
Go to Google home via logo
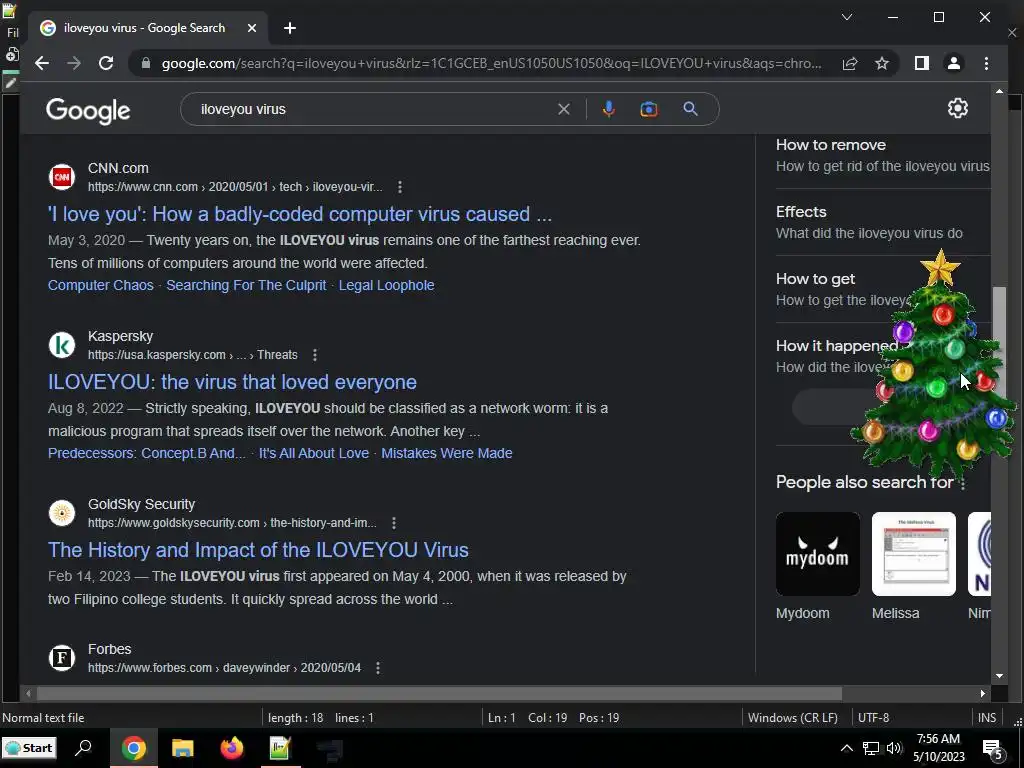[x=88, y=110]
